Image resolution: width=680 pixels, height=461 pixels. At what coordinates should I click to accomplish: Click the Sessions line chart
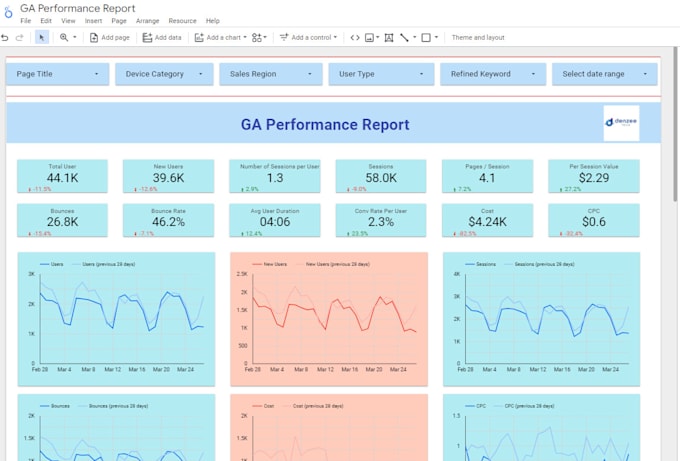tap(541, 319)
